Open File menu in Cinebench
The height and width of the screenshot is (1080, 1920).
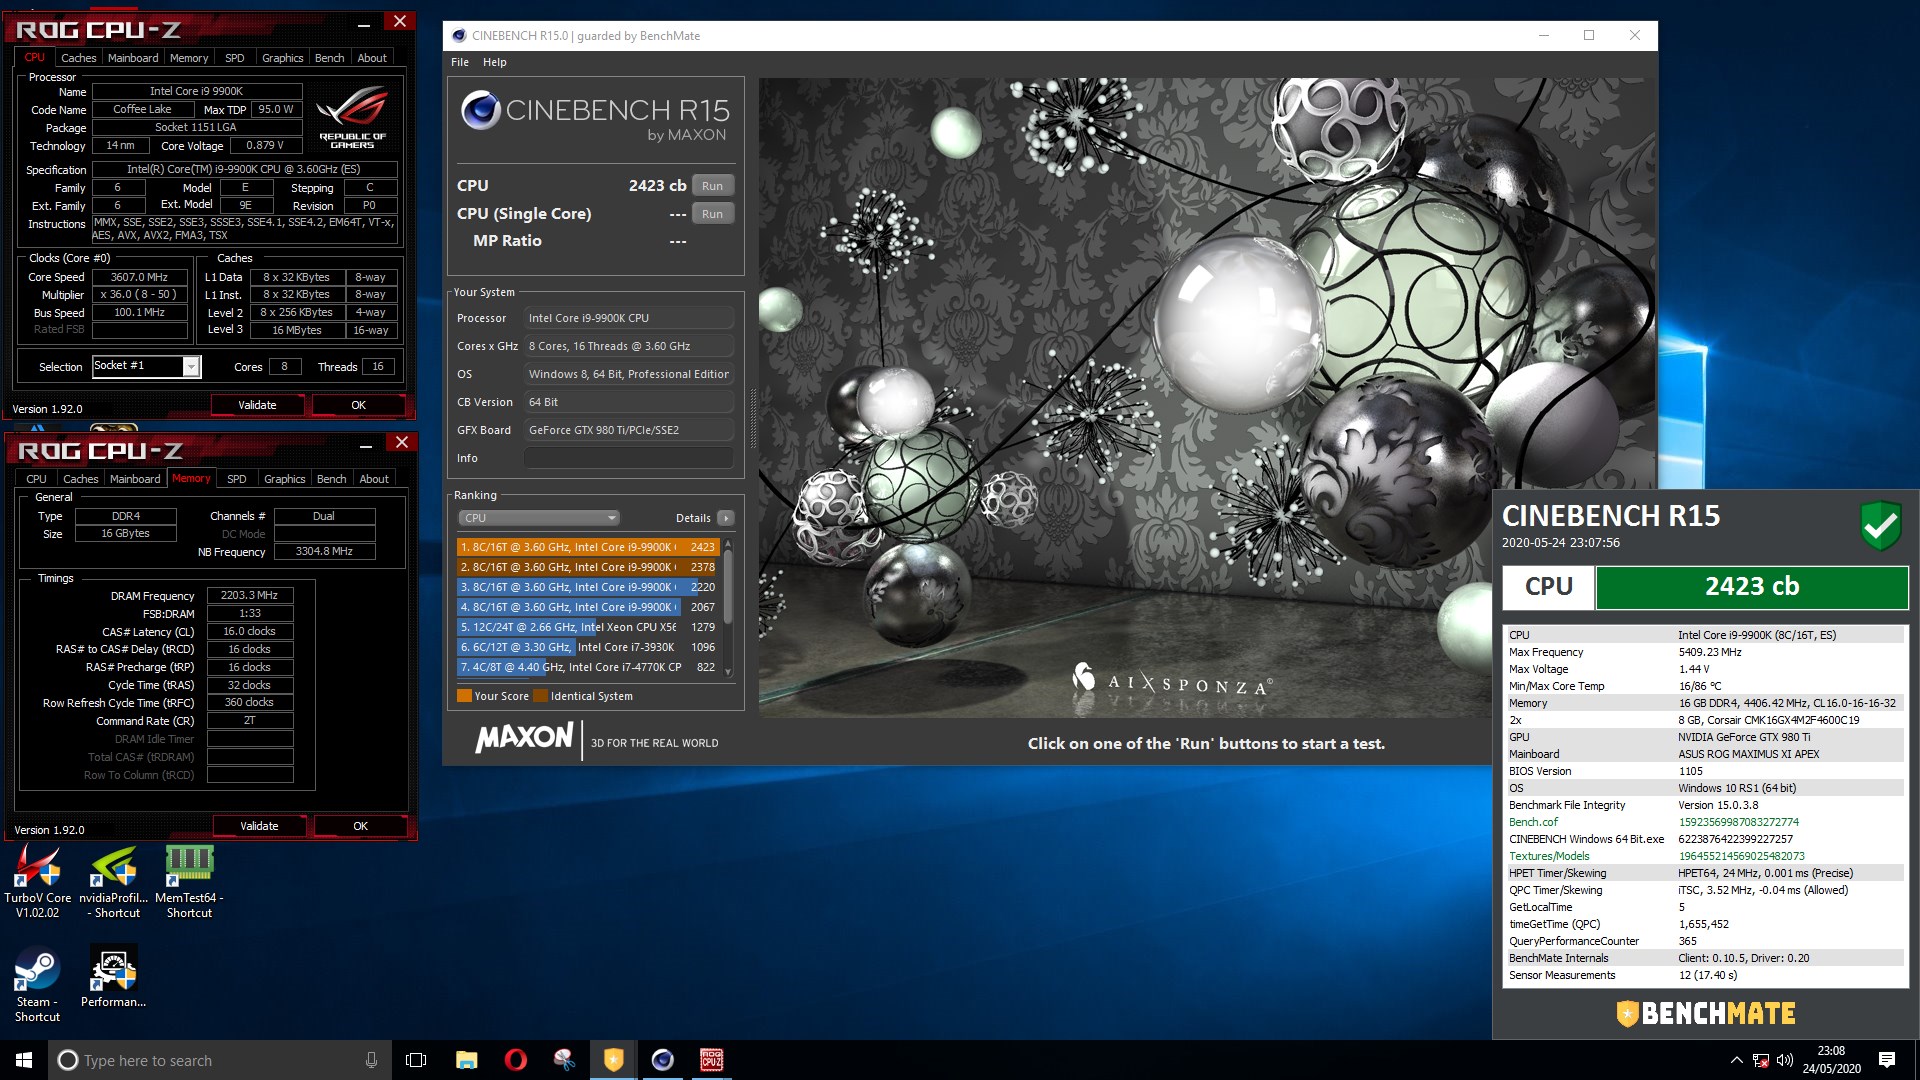[460, 62]
